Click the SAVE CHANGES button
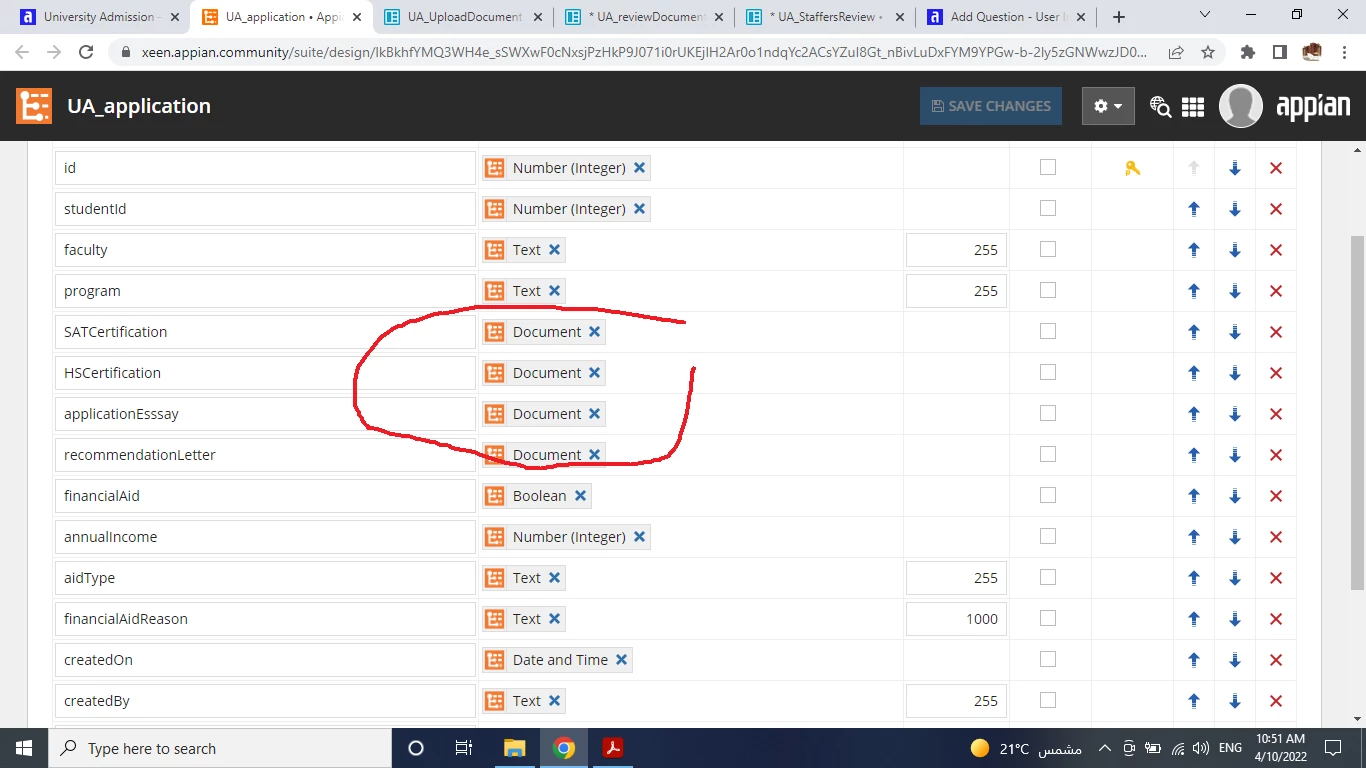The image size is (1366, 768). tap(991, 106)
